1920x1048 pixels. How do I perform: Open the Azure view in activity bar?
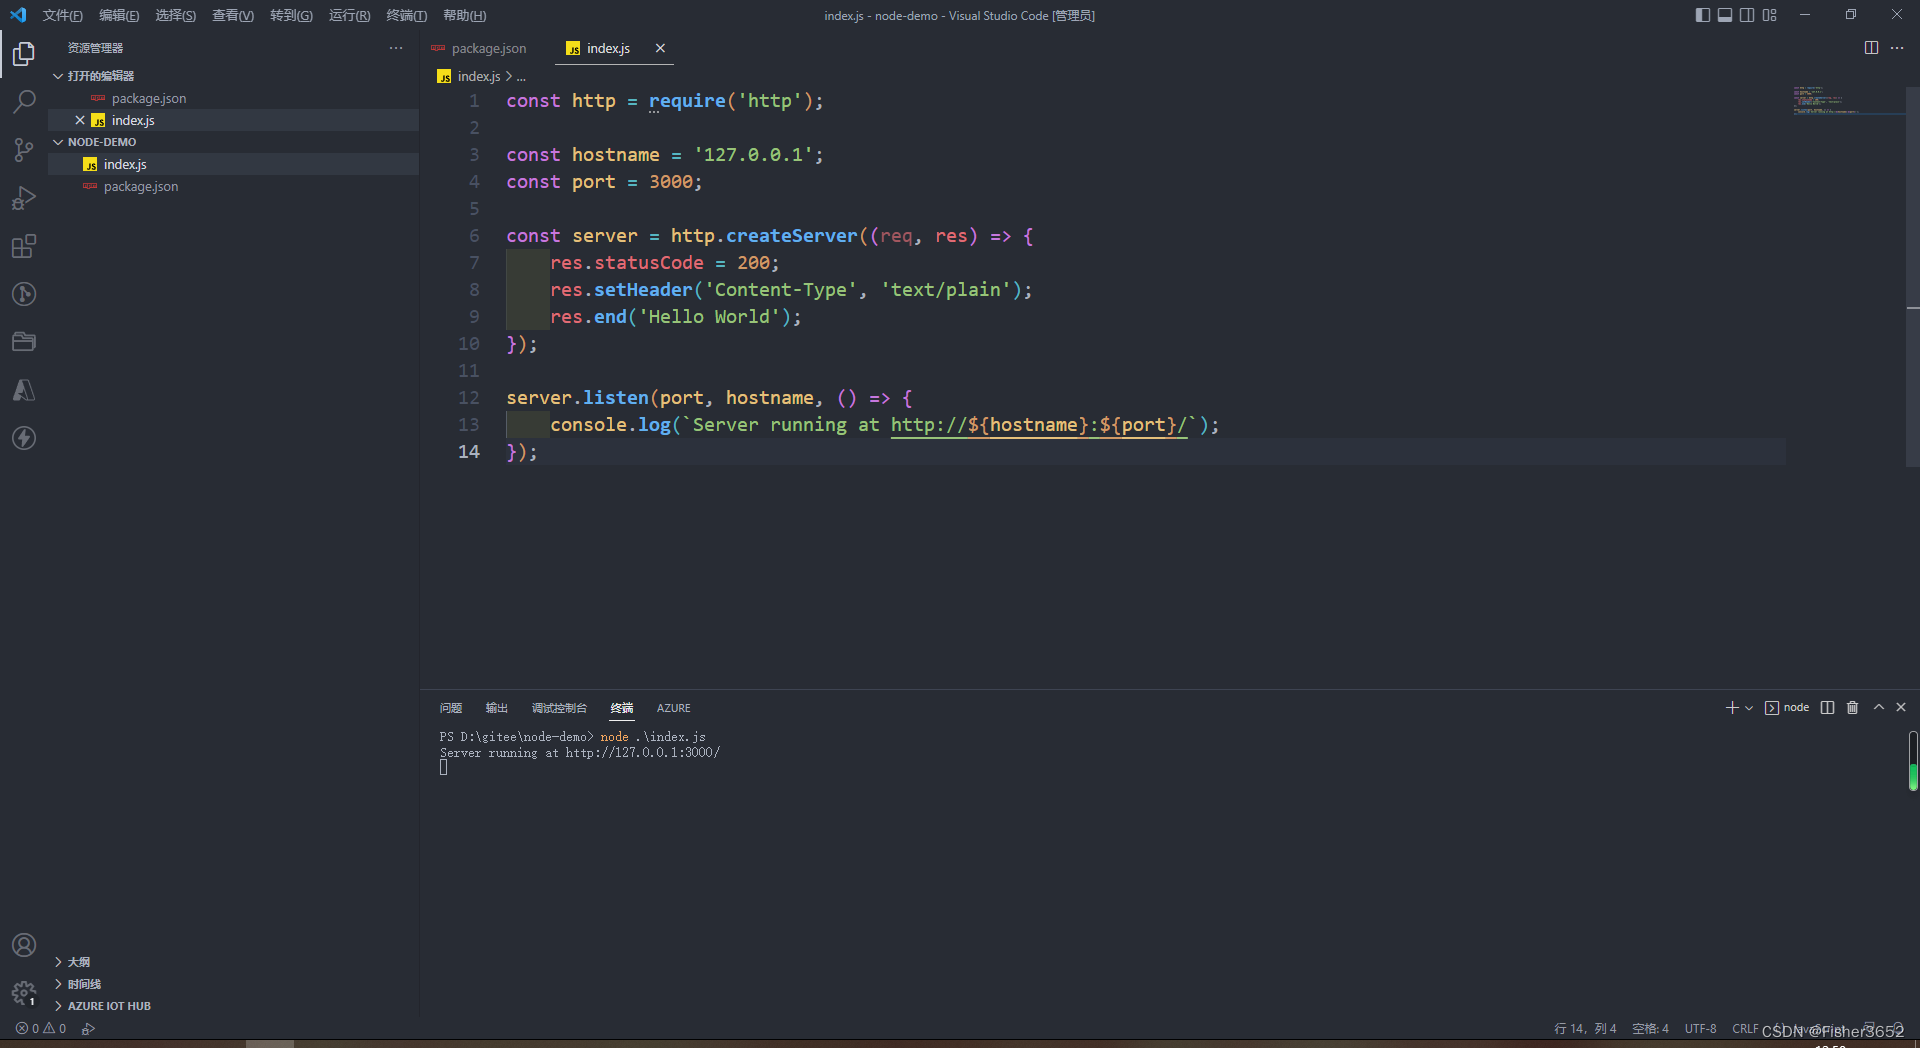pos(24,390)
